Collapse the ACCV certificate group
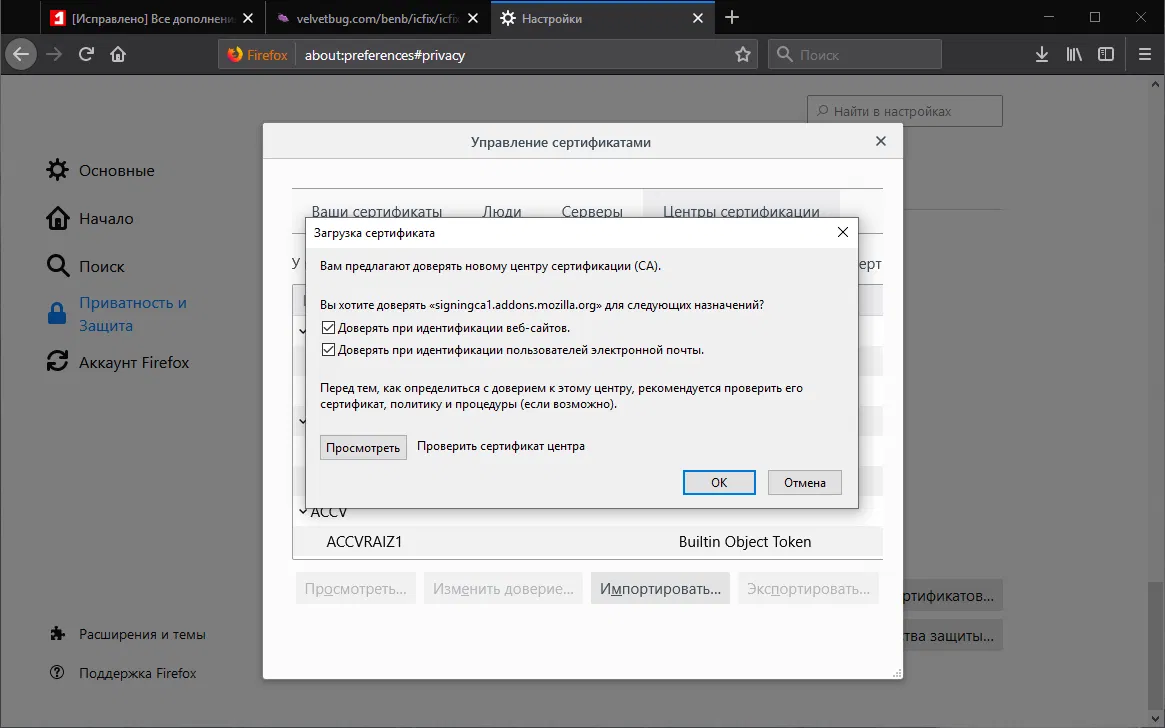 point(302,512)
